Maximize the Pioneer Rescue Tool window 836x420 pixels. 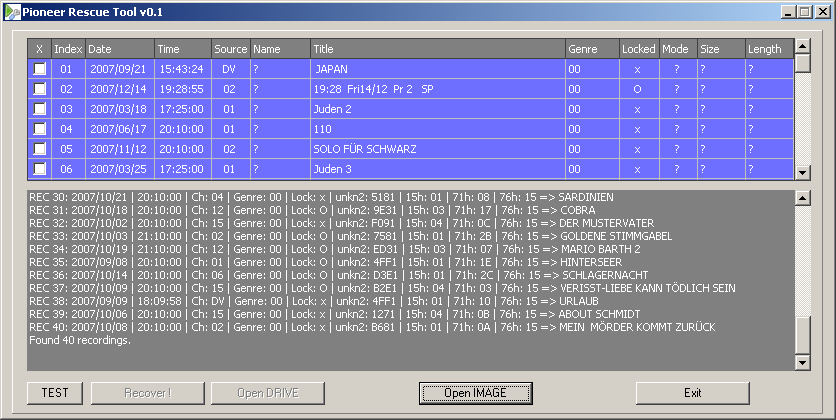pyautogui.click(x=804, y=12)
